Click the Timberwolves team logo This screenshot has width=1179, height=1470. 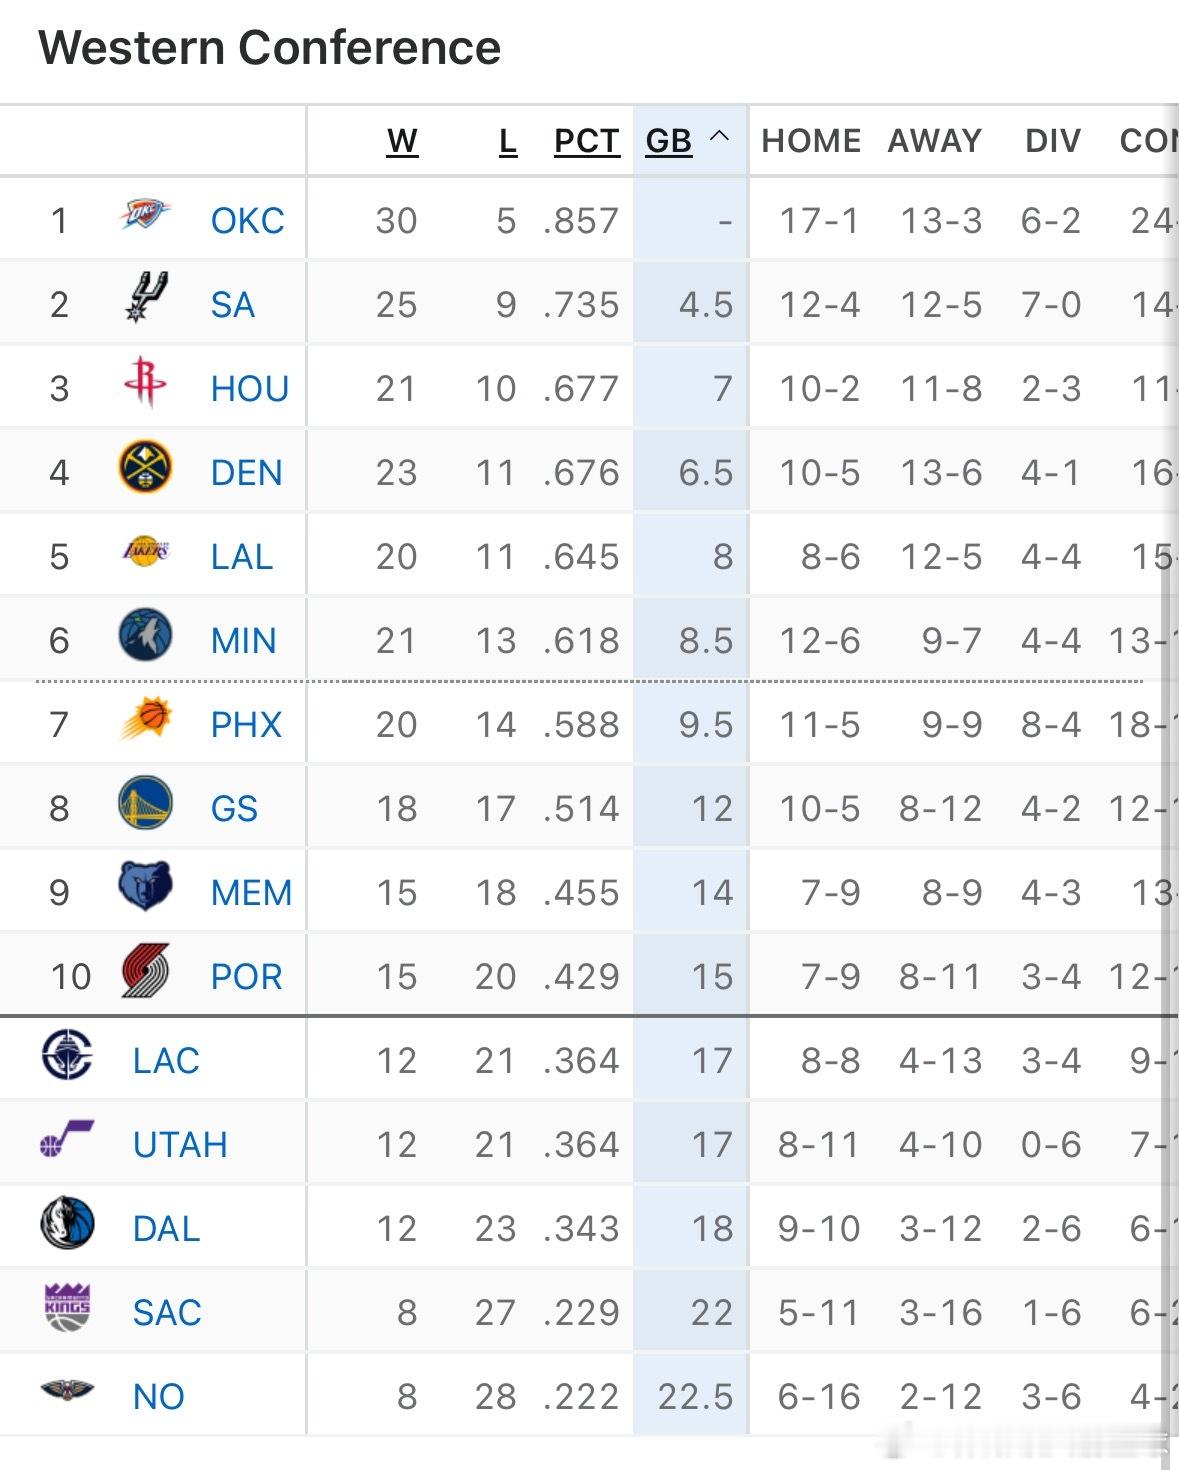pyautogui.click(x=145, y=635)
